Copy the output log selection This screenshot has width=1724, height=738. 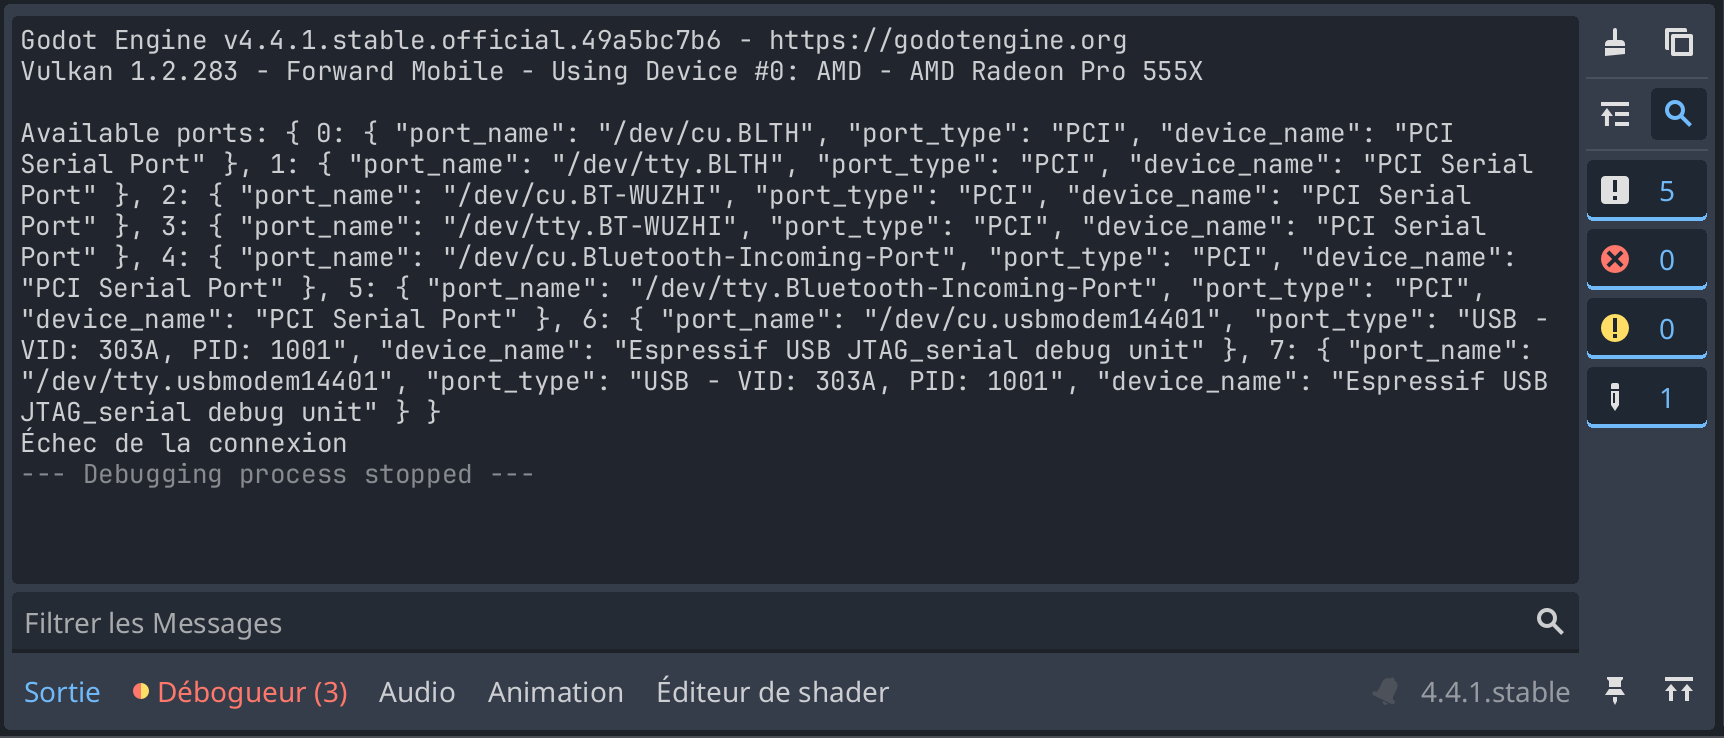click(1678, 43)
